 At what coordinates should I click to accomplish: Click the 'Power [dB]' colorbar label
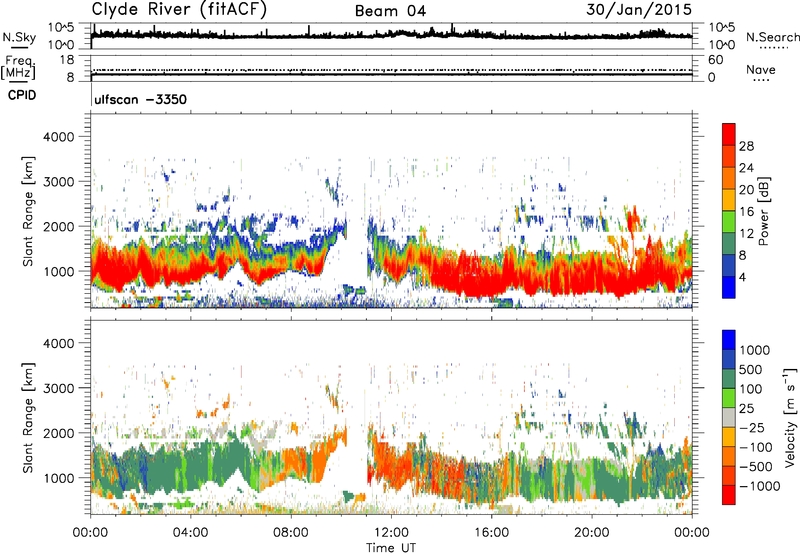coord(763,211)
